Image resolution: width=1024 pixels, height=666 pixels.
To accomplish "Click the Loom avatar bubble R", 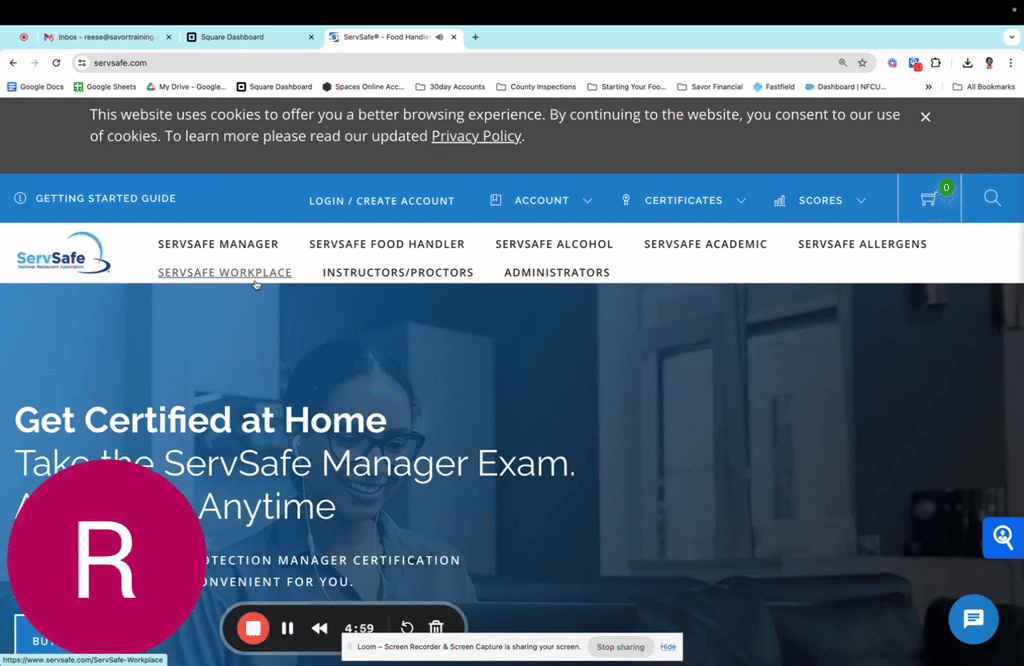I will (x=106, y=558).
